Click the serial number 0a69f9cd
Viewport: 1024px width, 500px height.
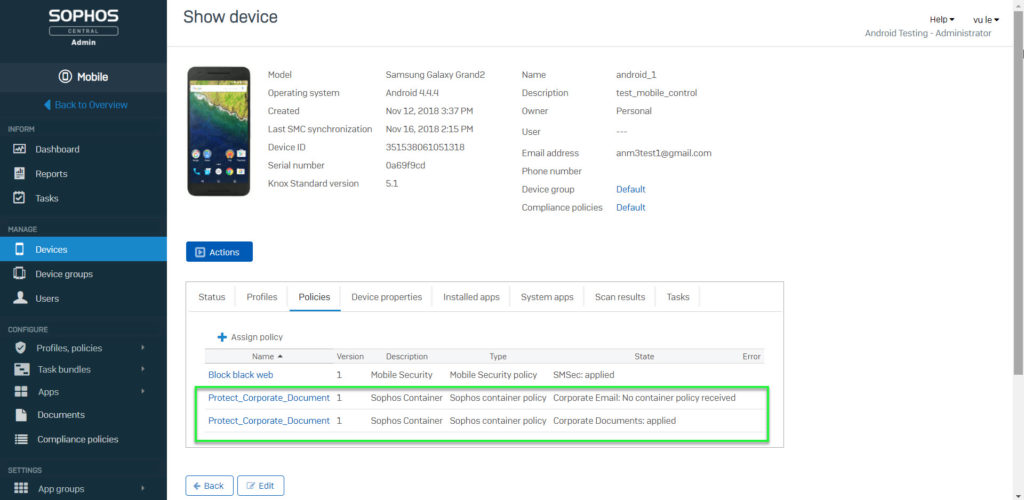pyautogui.click(x=406, y=166)
